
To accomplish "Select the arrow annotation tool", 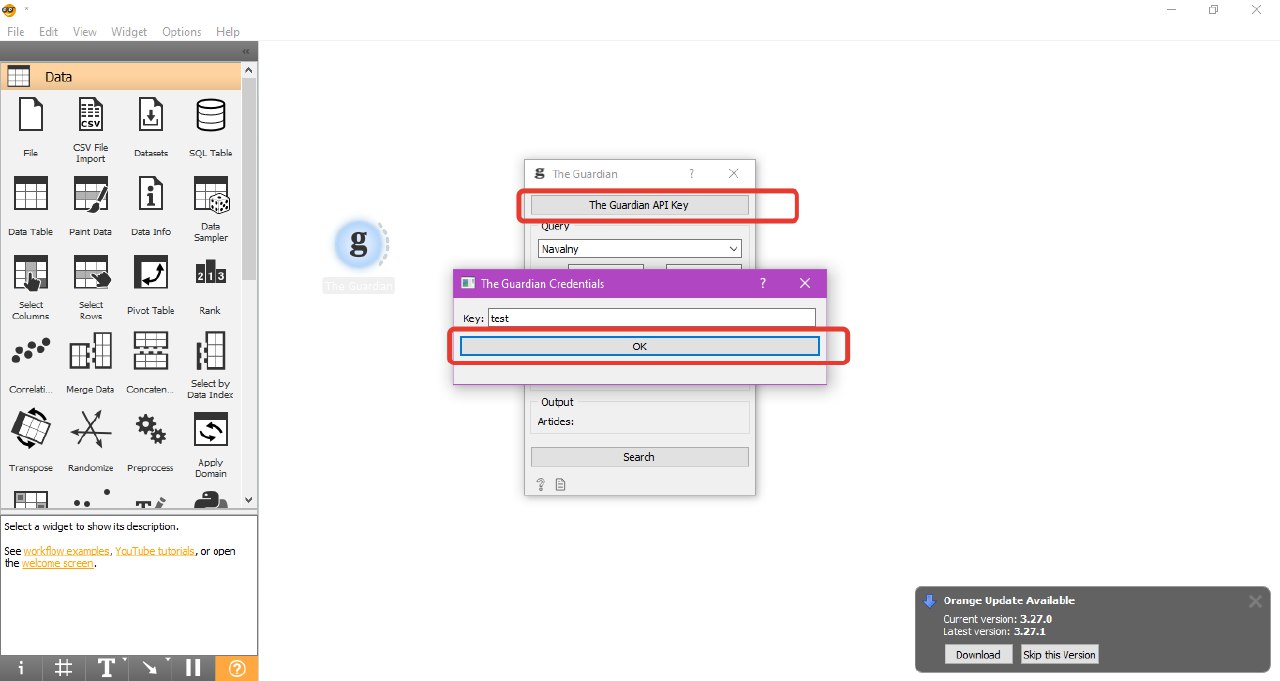I will pyautogui.click(x=150, y=669).
